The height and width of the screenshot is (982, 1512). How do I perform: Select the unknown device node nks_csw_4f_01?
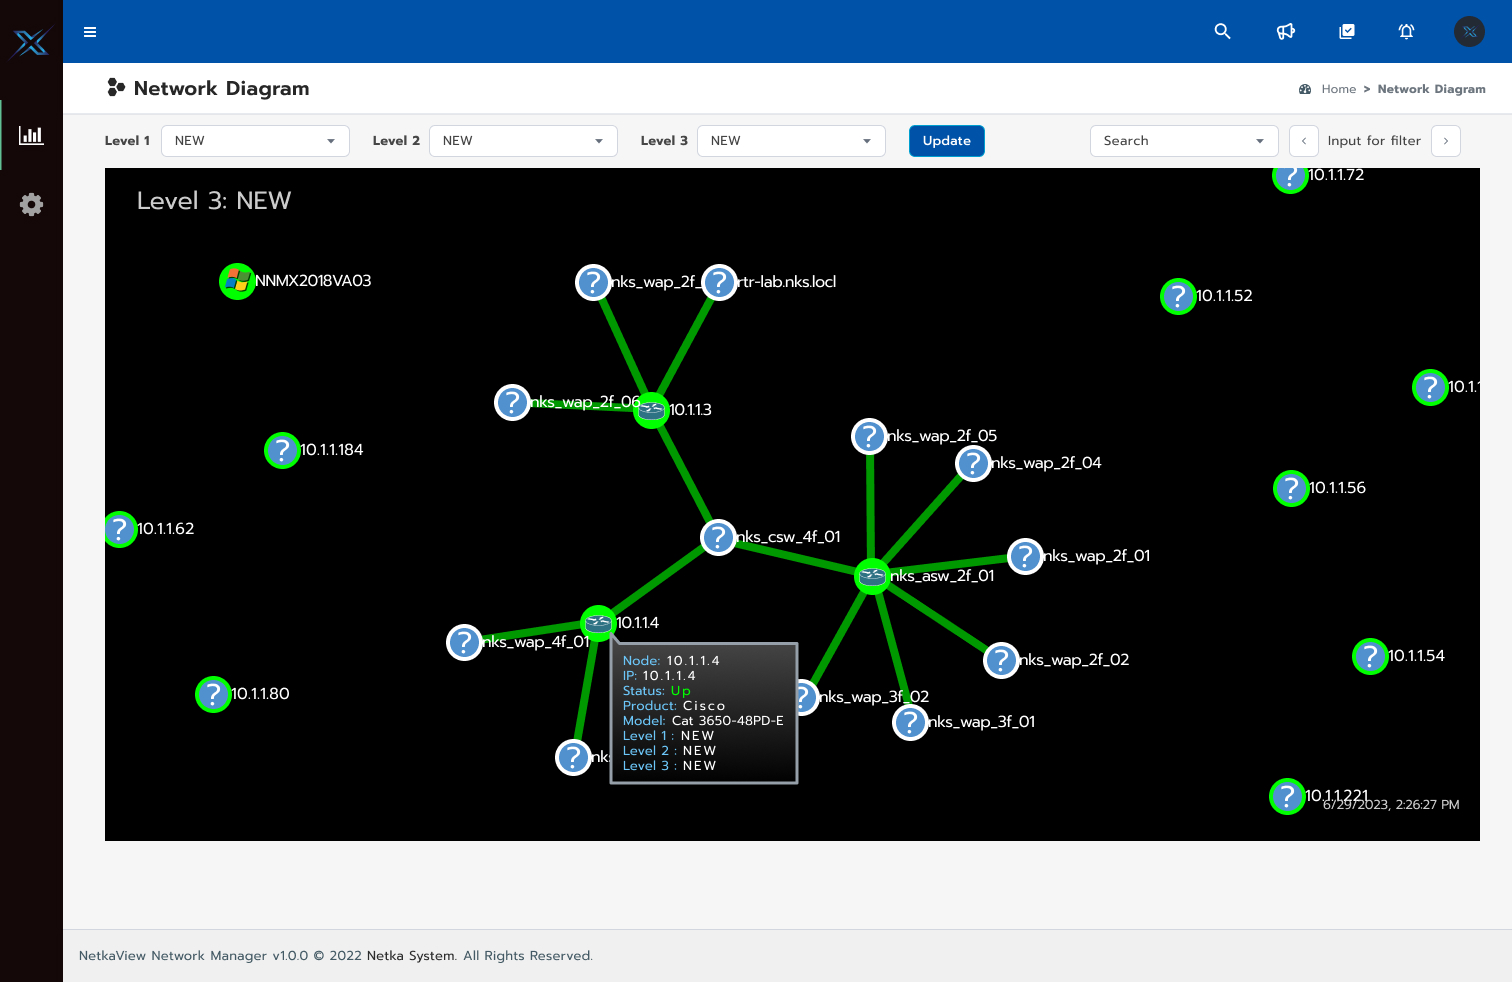718,537
